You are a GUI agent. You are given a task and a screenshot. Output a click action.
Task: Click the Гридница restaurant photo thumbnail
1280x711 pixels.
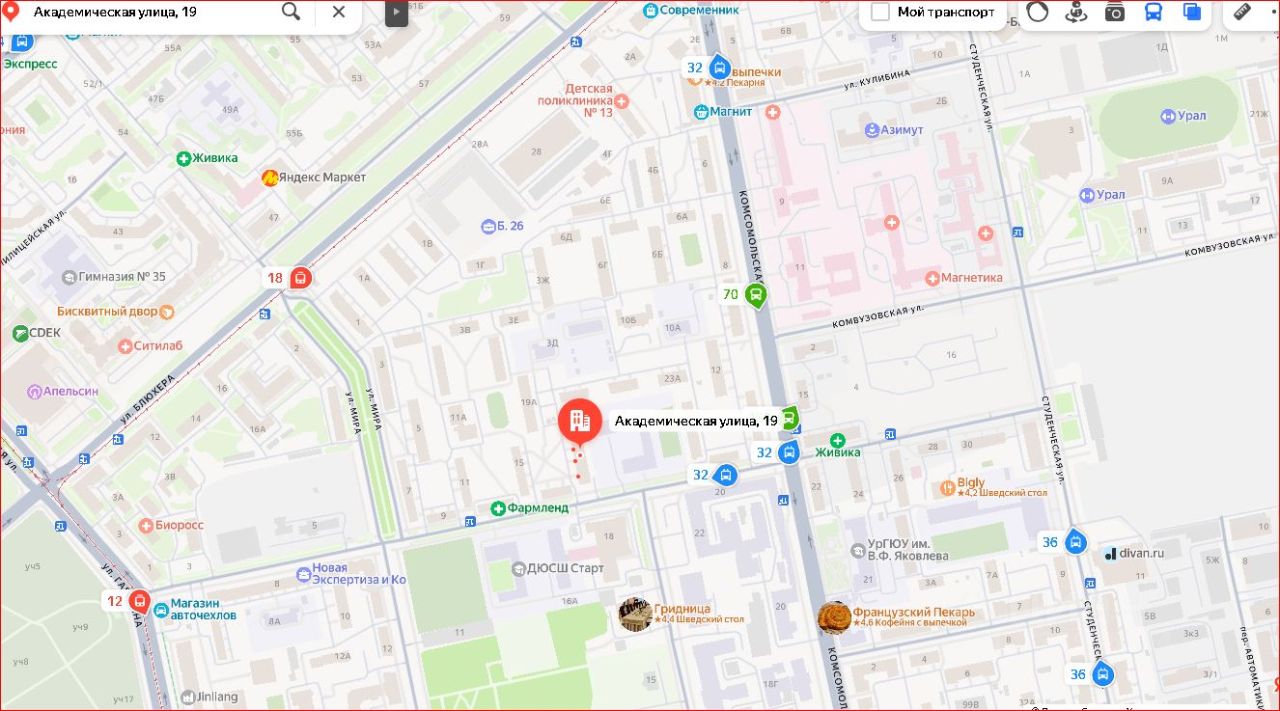click(635, 614)
